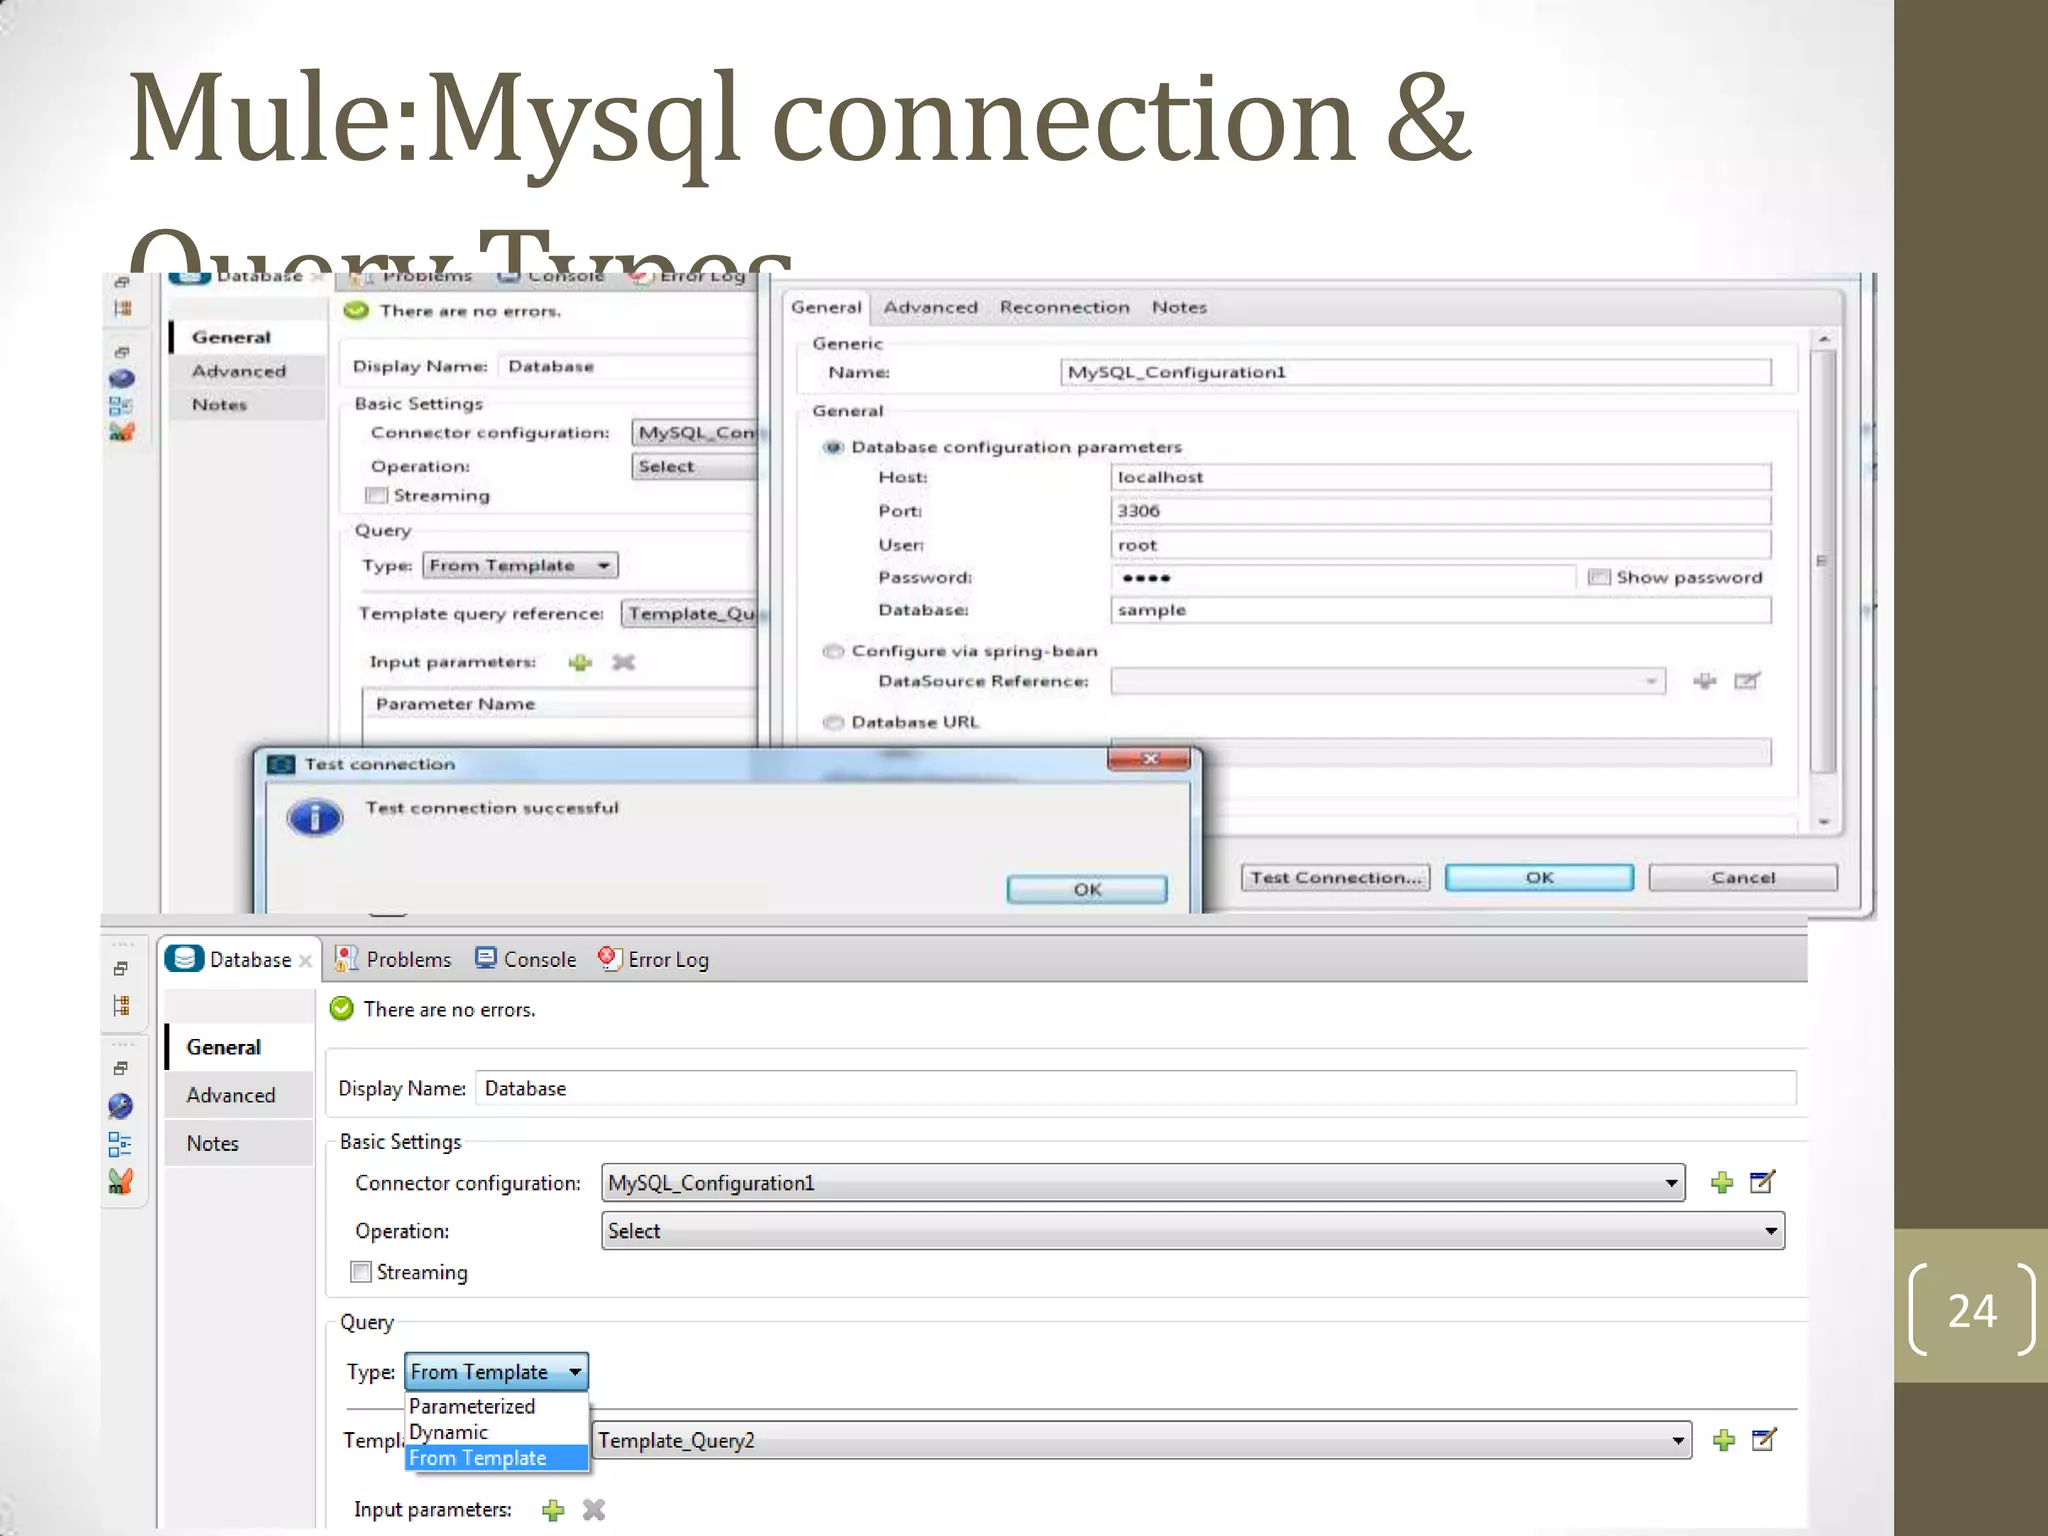Add a new connector configuration with the green plus
2048x1536 pixels.
[x=1721, y=1183]
